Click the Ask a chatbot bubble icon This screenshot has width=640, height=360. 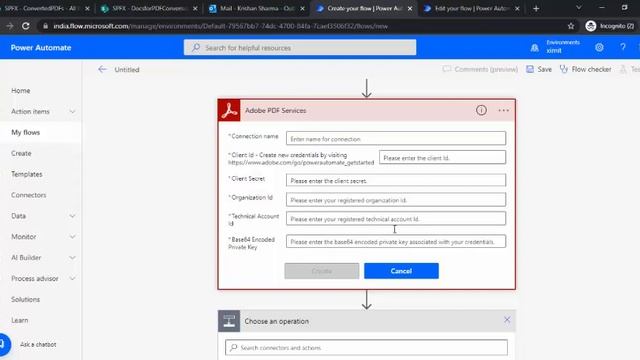coord(3,344)
